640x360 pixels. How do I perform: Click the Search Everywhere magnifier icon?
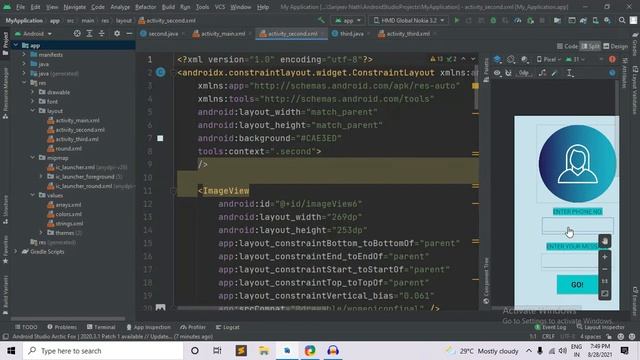tap(622, 20)
